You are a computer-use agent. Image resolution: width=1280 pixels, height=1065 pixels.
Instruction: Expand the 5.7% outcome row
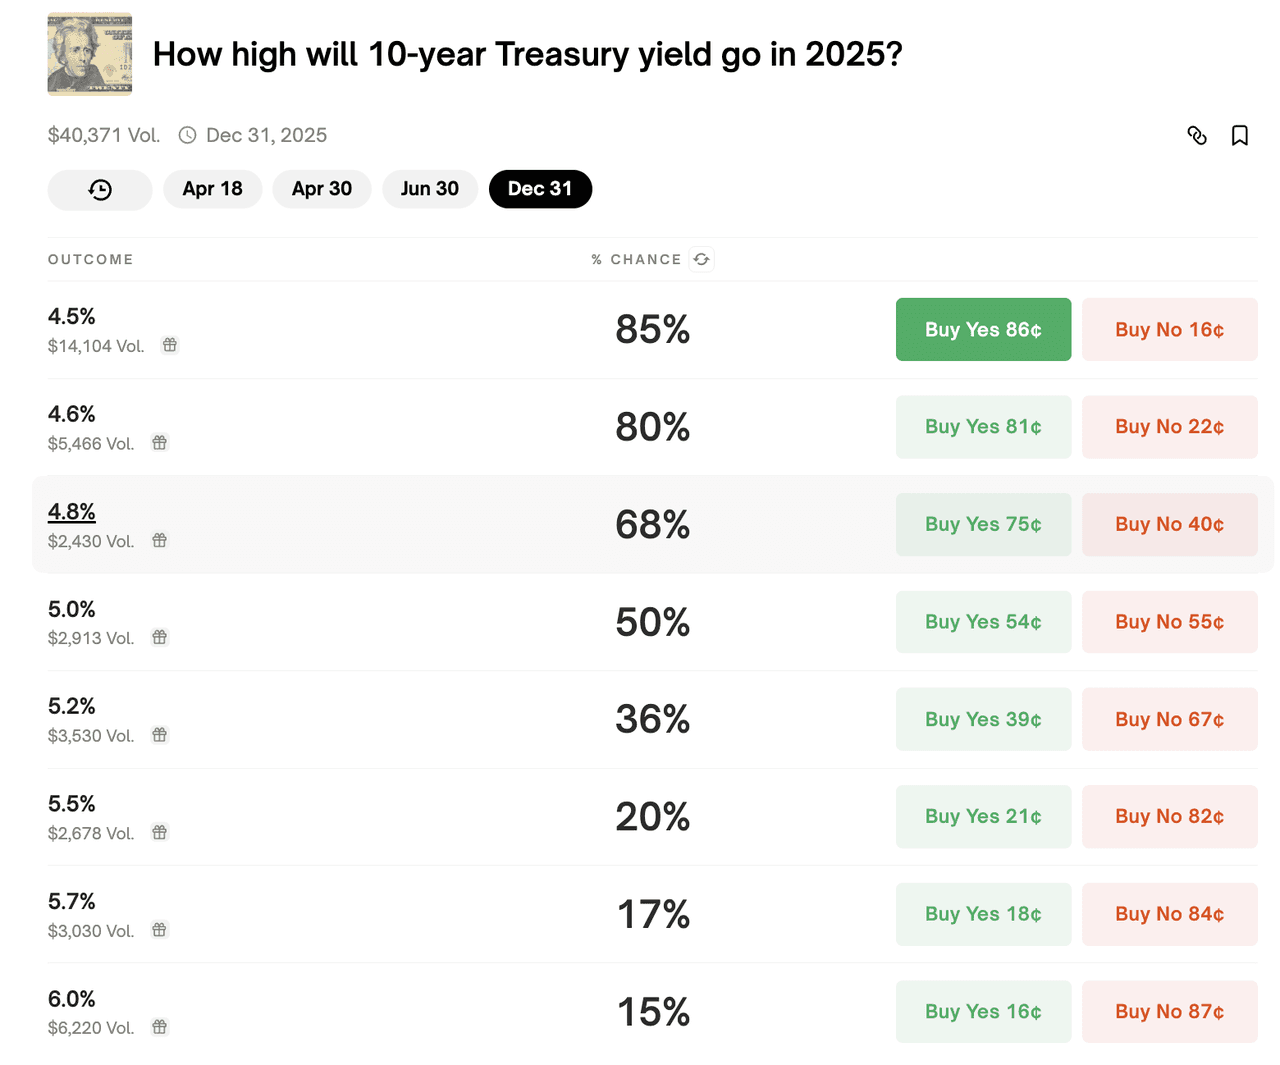[400, 914]
